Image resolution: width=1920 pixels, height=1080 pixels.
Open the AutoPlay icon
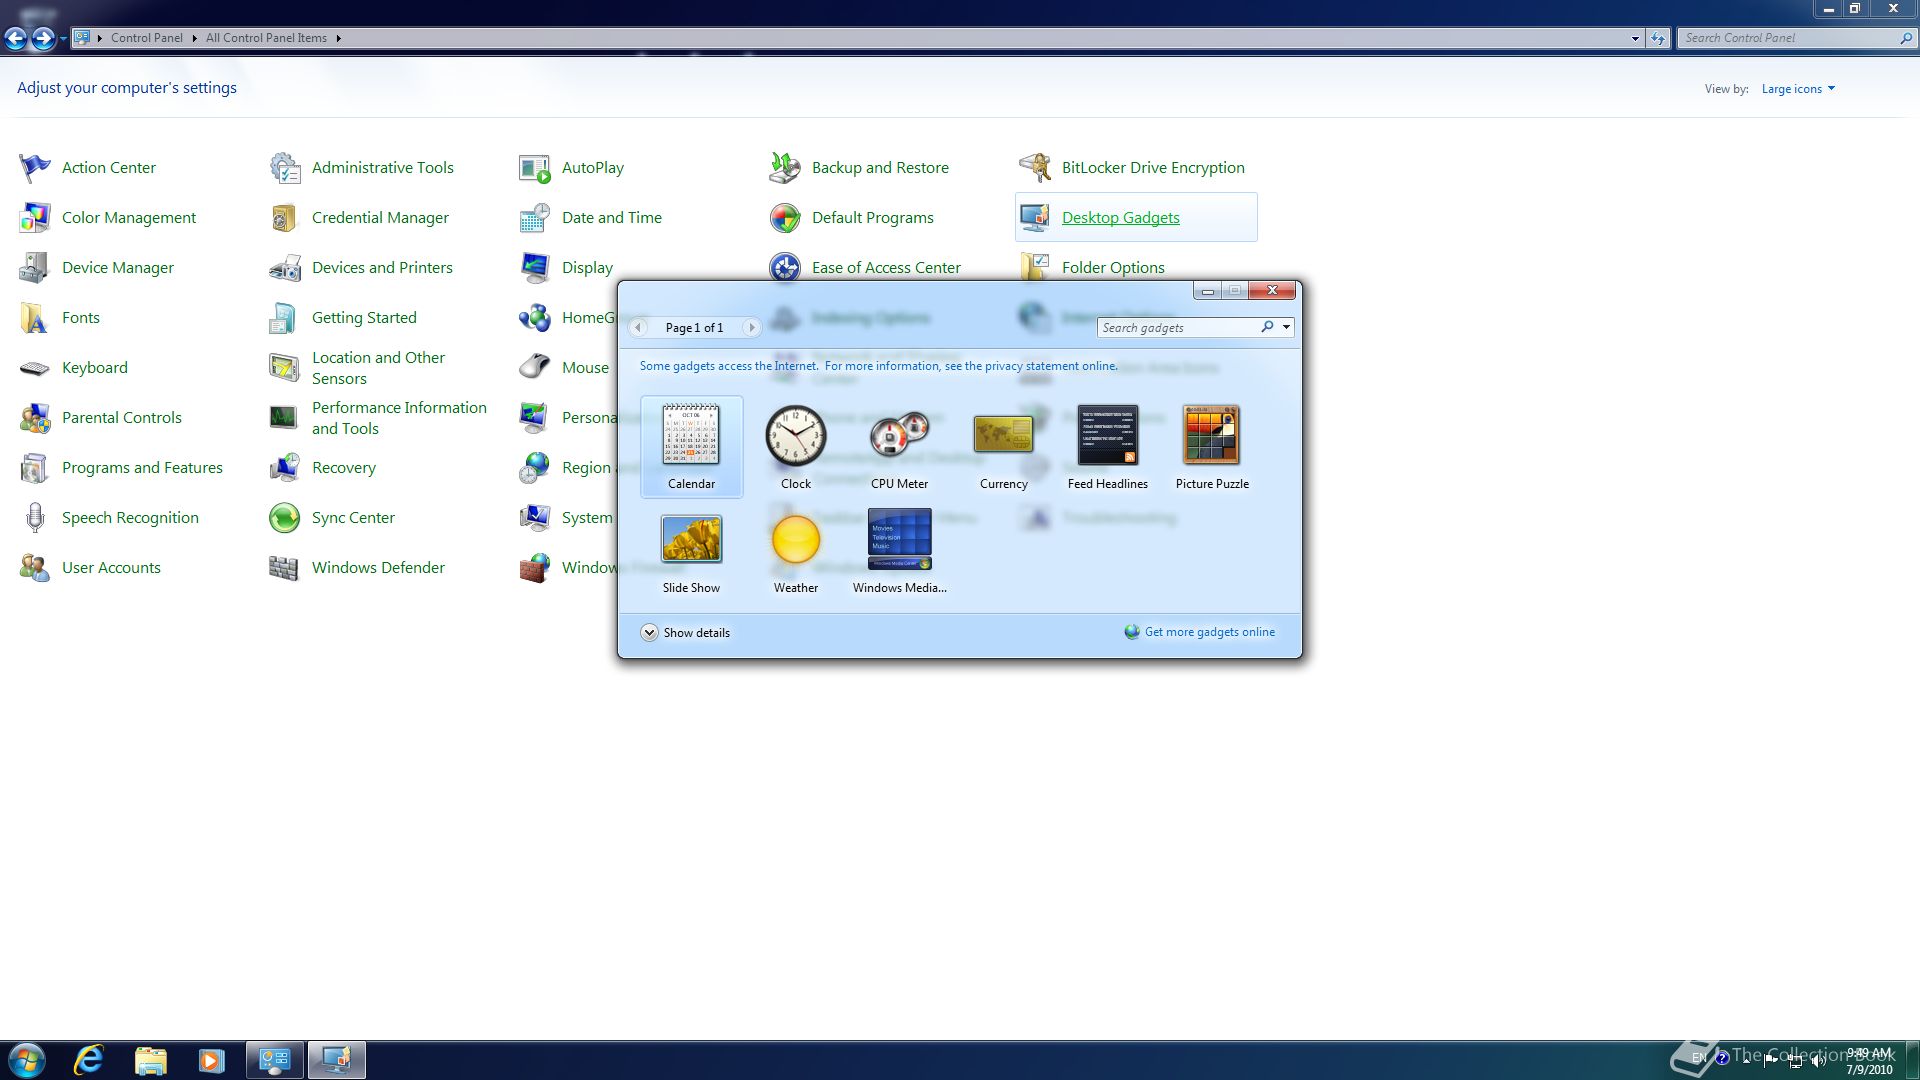535,168
